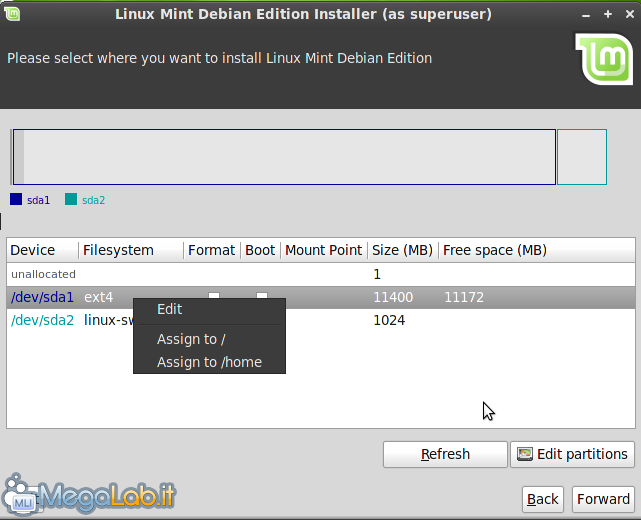Select the sda2 segment in partition bar
The image size is (641, 520).
point(581,157)
